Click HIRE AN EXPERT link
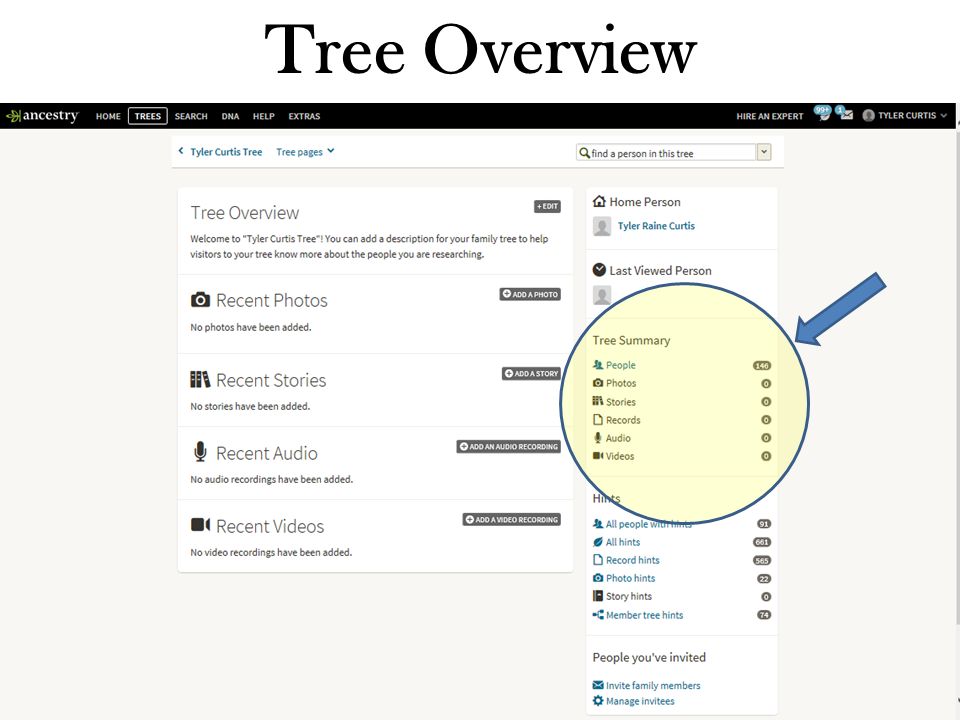The image size is (960, 720). tap(770, 116)
